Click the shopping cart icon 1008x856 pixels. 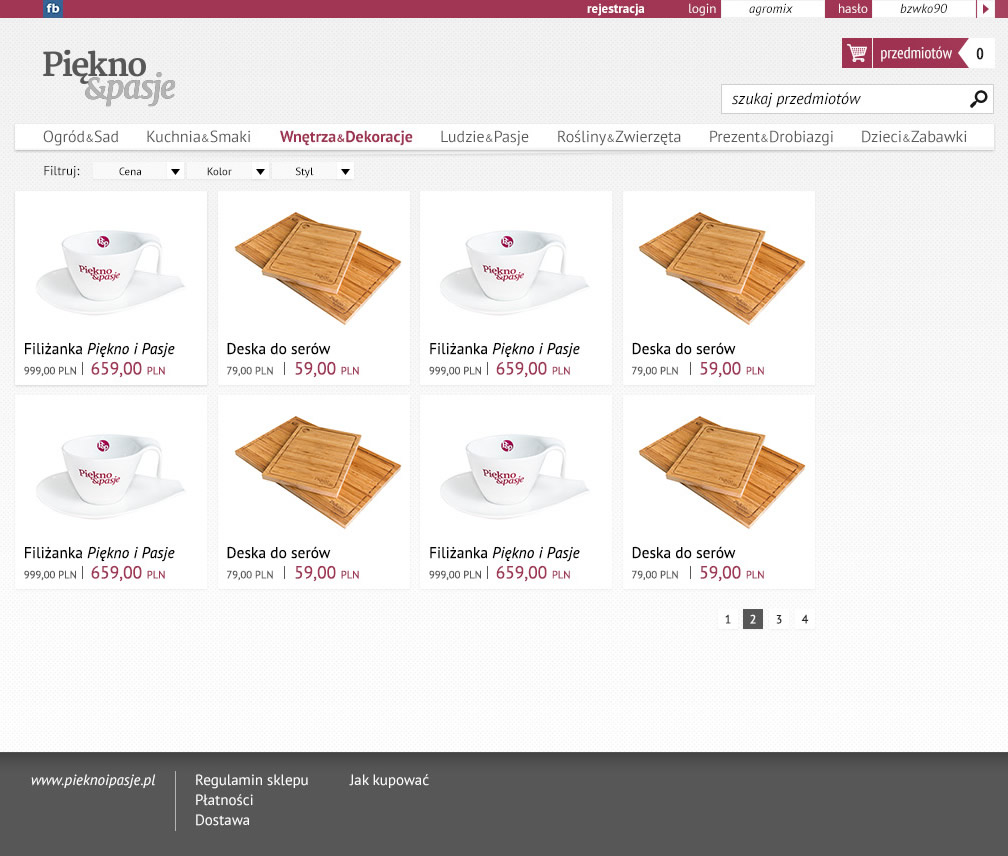point(857,53)
